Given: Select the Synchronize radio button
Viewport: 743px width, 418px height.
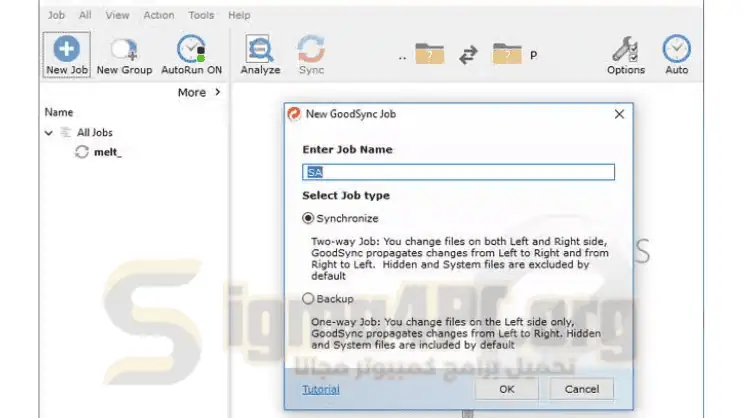Looking at the screenshot, I should click(309, 218).
